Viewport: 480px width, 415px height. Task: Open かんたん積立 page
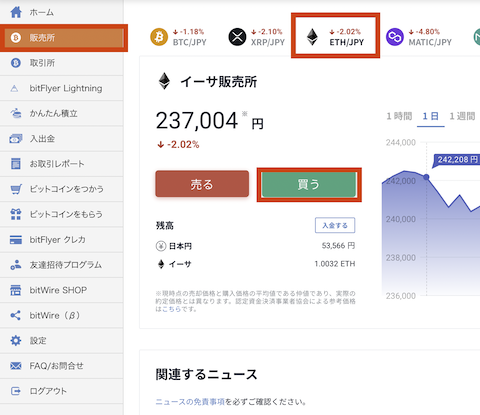(62, 113)
